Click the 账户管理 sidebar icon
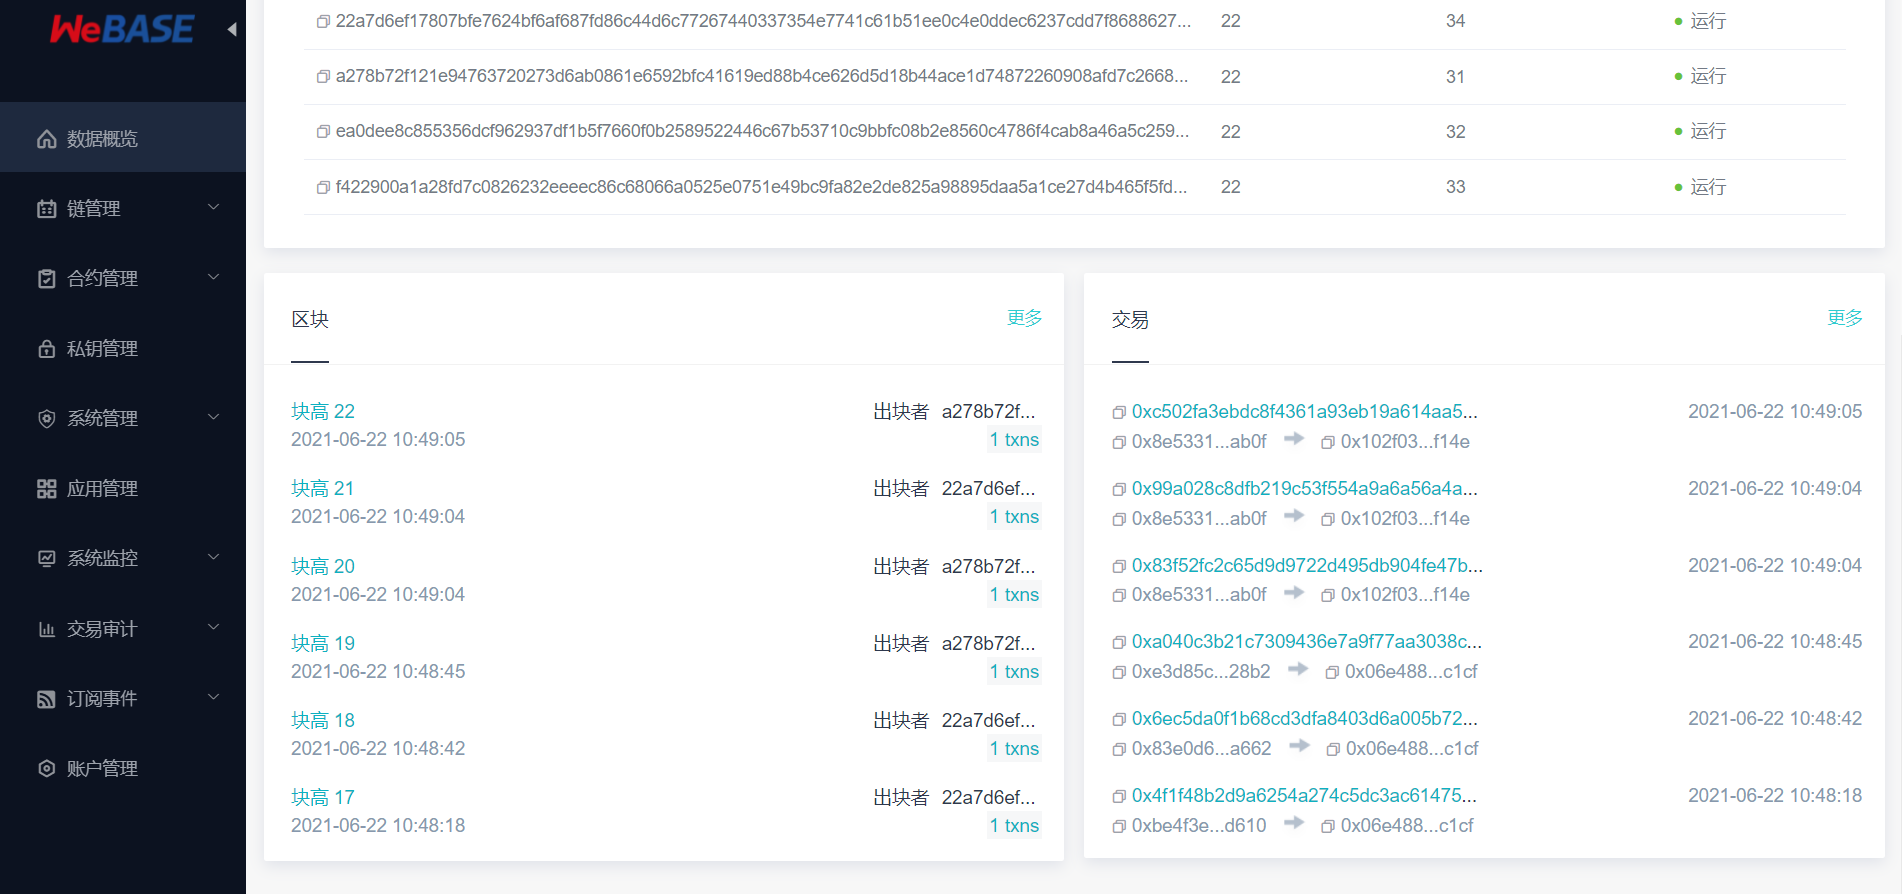This screenshot has width=1902, height=894. [x=46, y=768]
